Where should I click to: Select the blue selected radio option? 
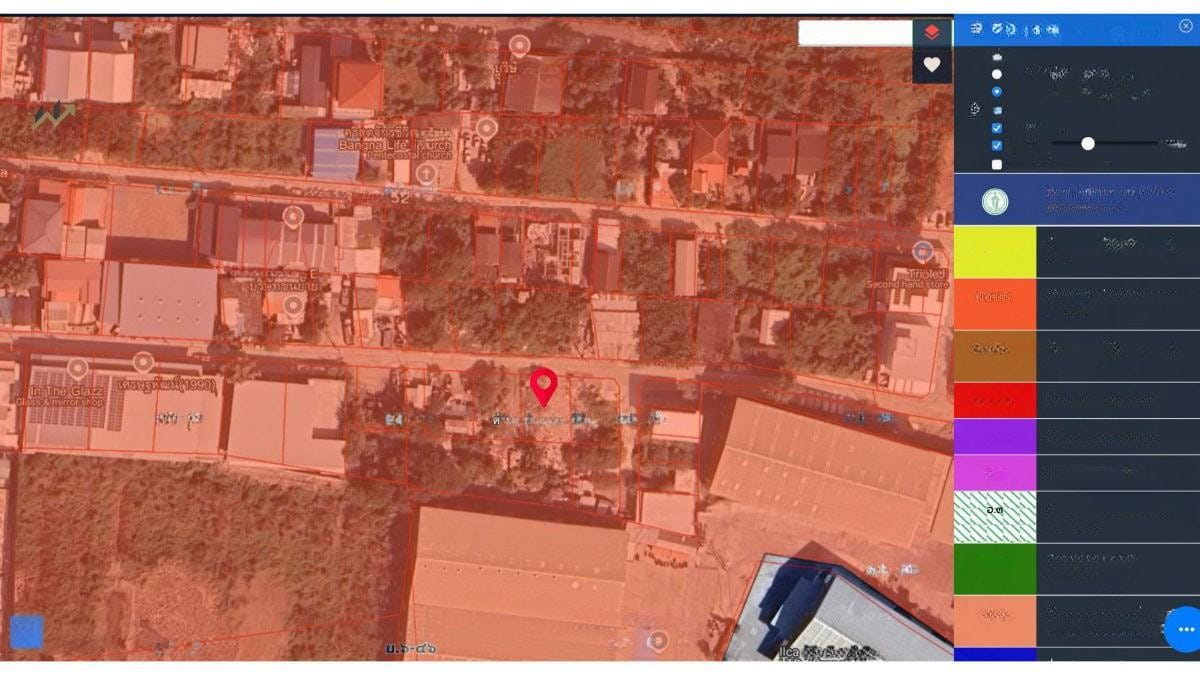pos(996,91)
